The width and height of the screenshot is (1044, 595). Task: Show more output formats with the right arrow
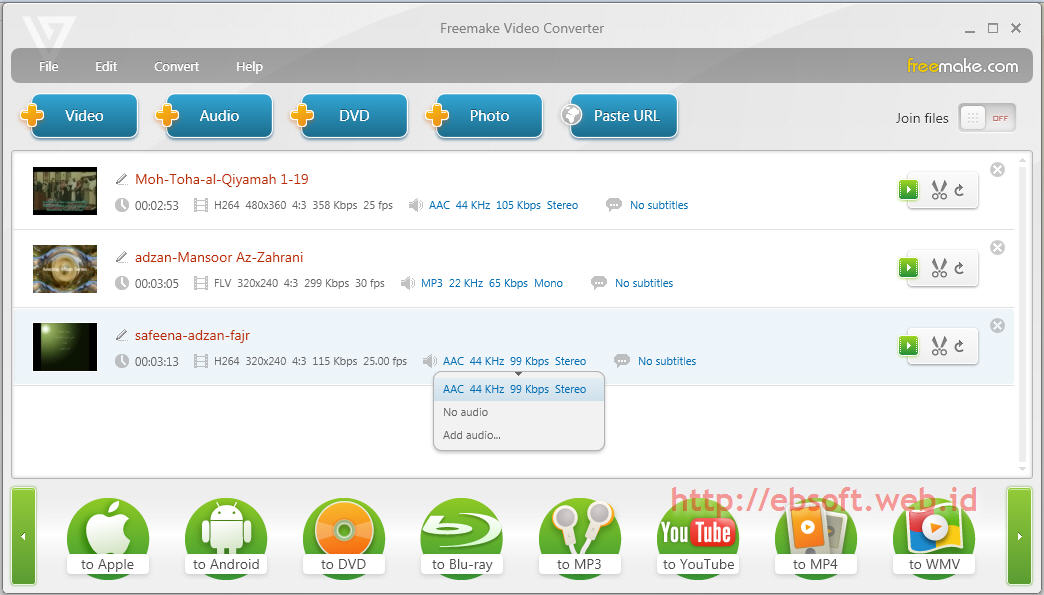[1019, 536]
